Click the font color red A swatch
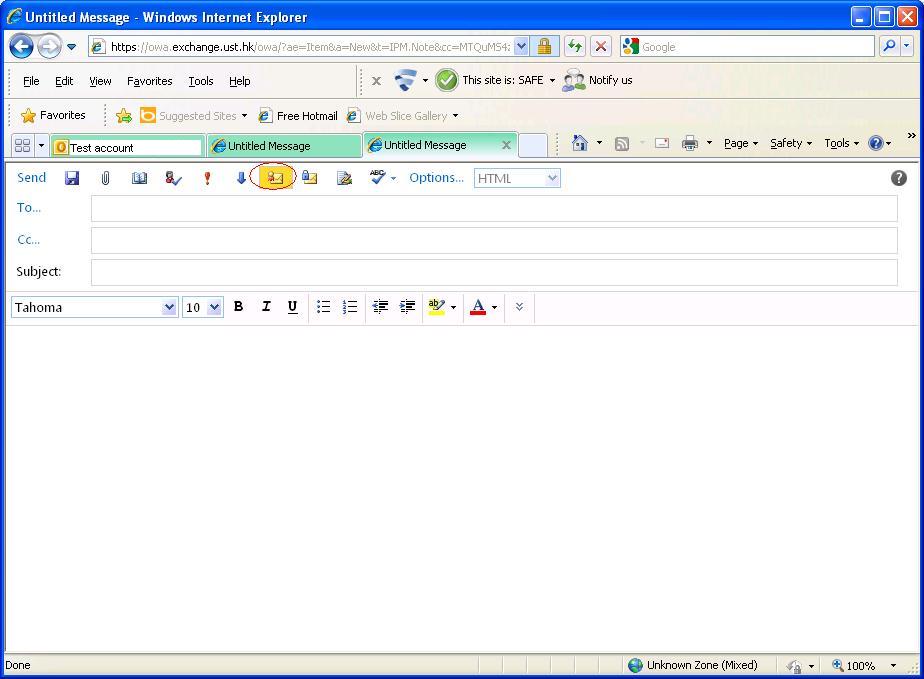 coord(478,307)
